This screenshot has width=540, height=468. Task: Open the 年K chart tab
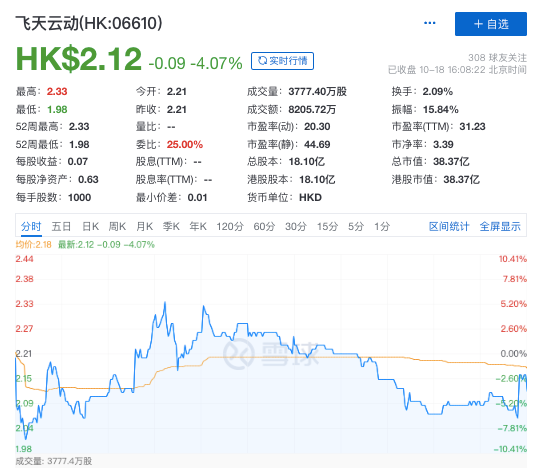(198, 226)
